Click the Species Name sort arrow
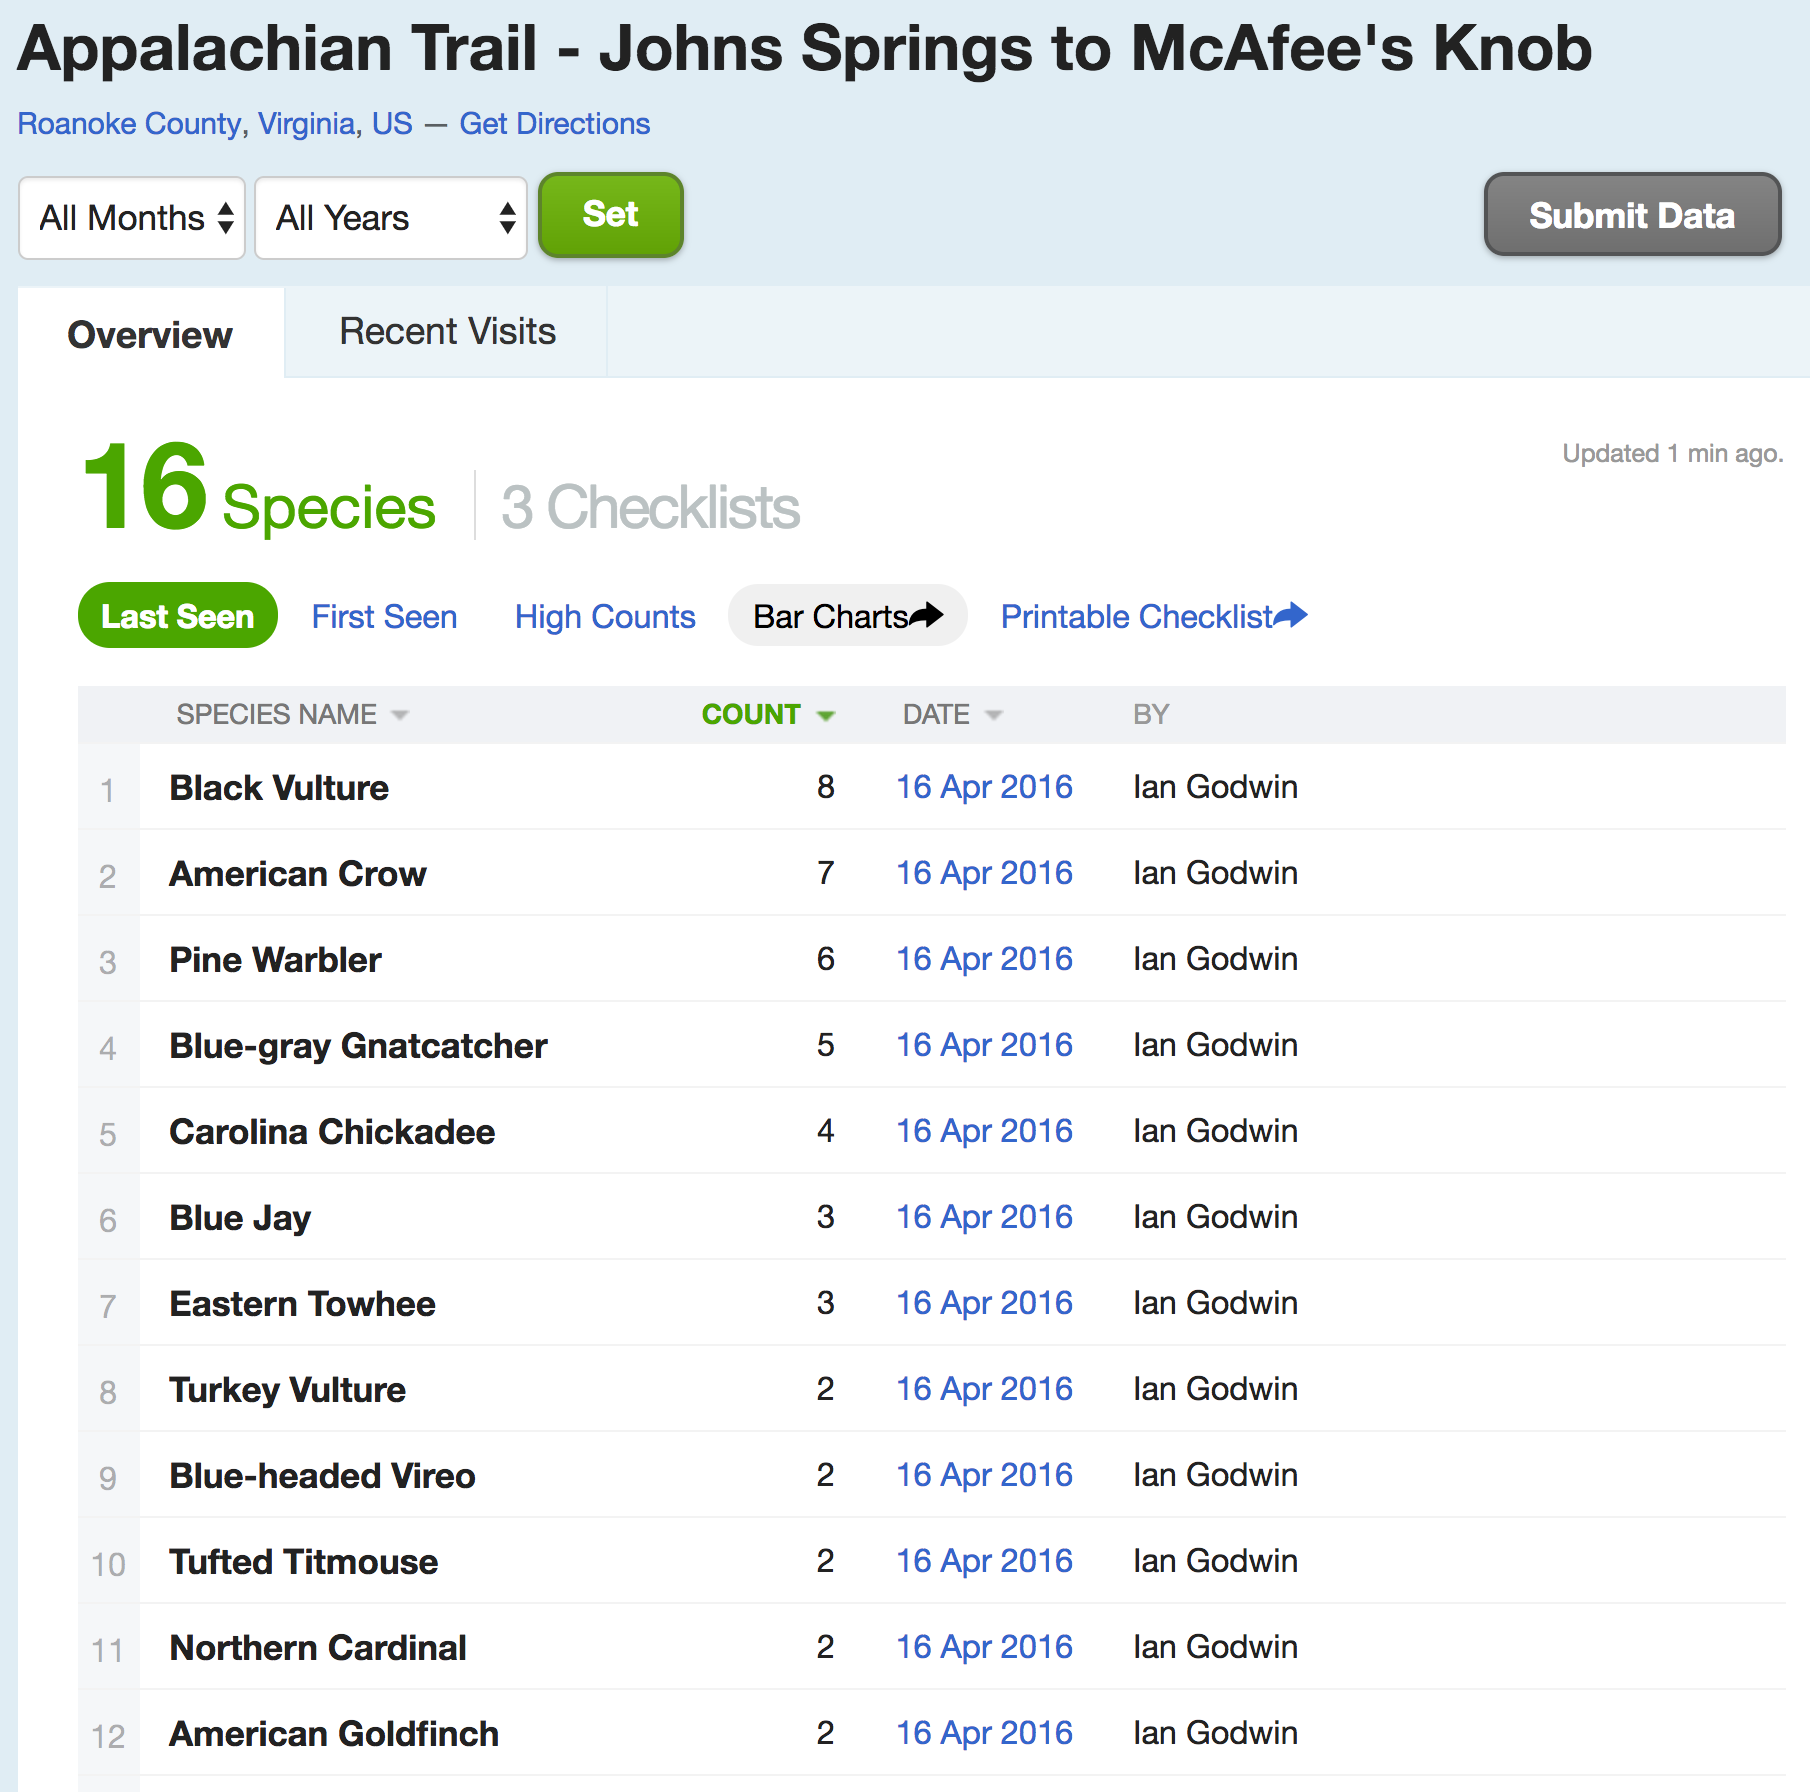Image resolution: width=1810 pixels, height=1792 pixels. click(x=400, y=715)
